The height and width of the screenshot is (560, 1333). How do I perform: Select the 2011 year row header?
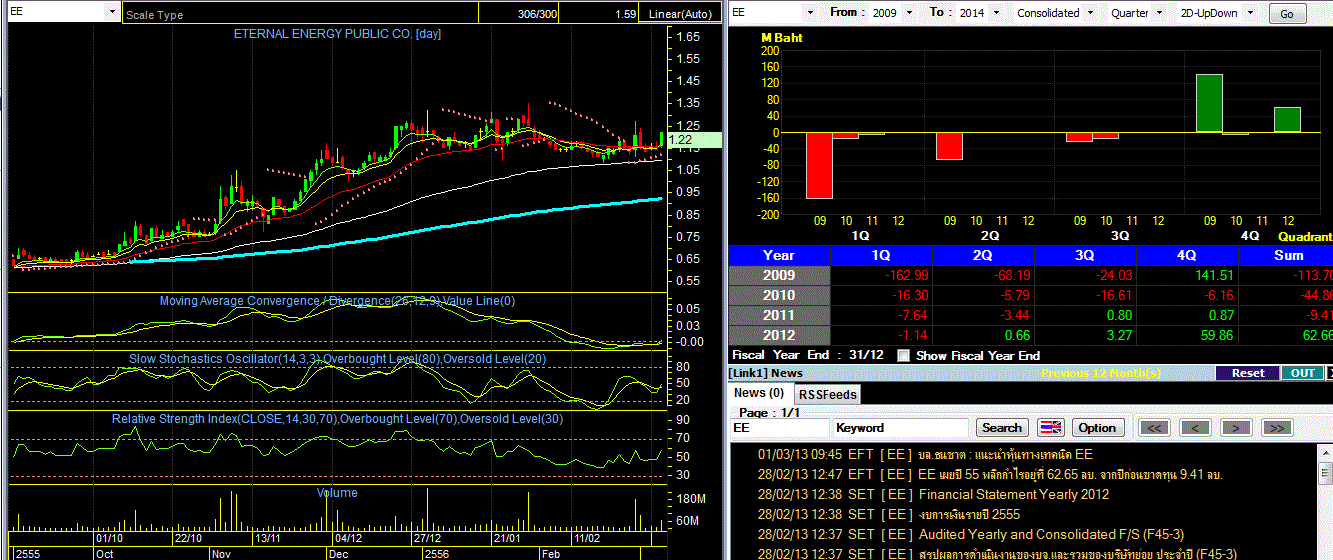pyautogui.click(x=779, y=315)
